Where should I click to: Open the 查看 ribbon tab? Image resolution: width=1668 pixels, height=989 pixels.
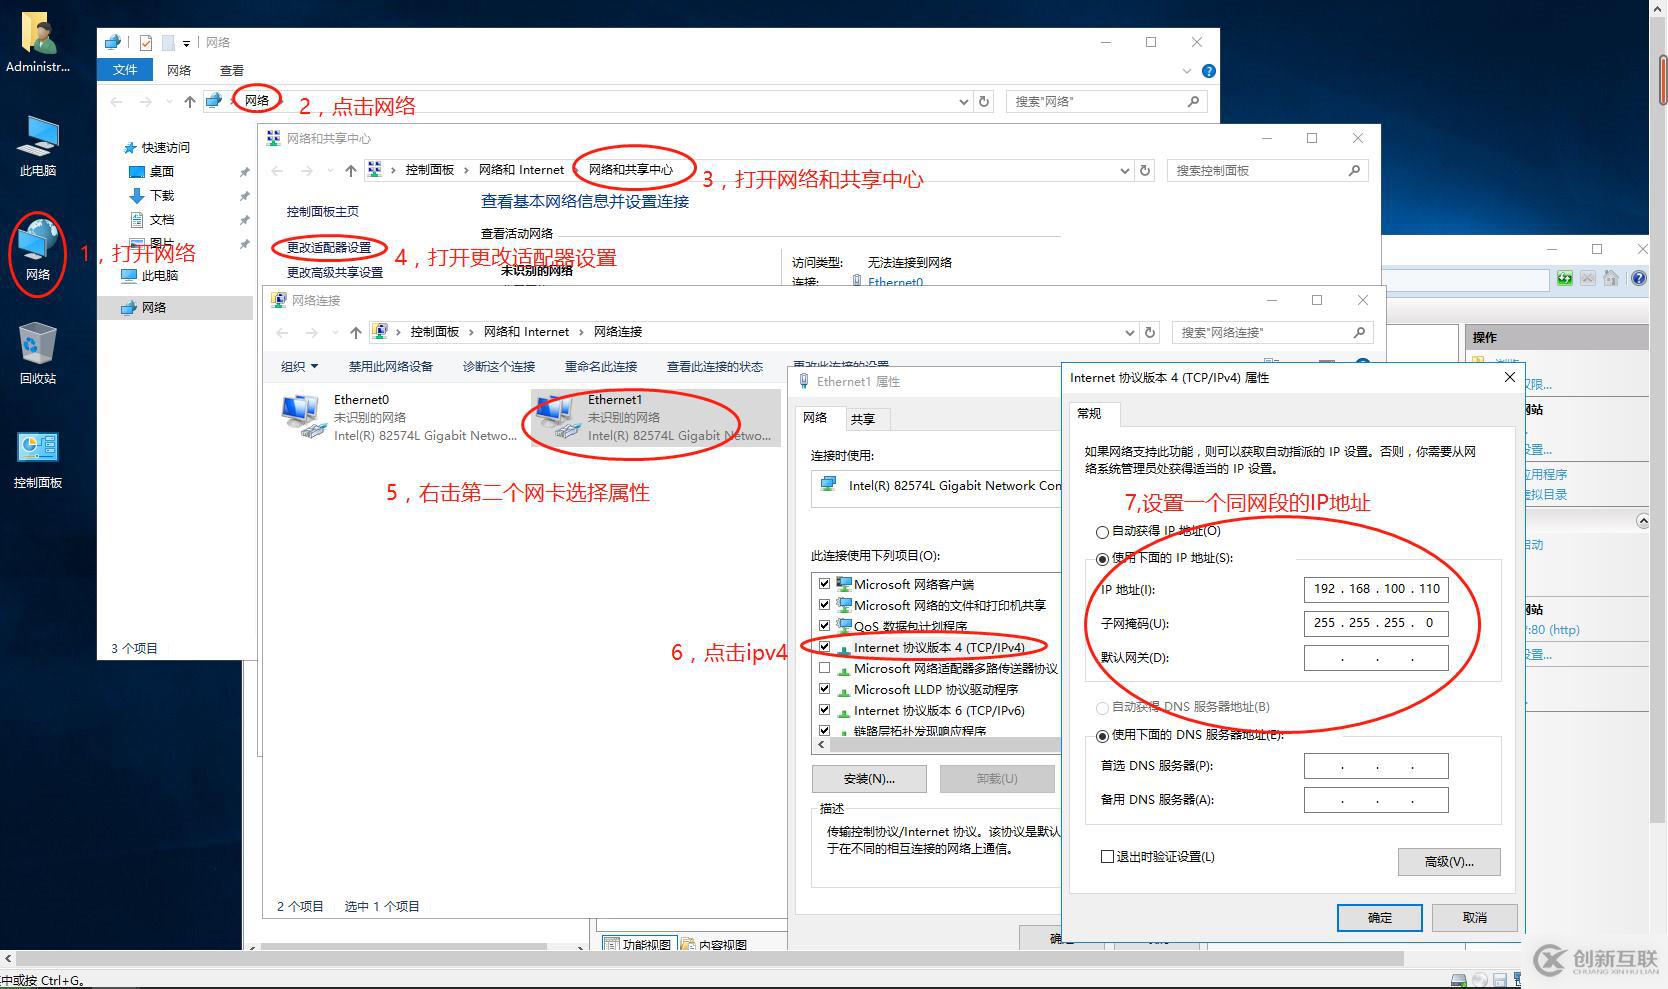pyautogui.click(x=232, y=70)
